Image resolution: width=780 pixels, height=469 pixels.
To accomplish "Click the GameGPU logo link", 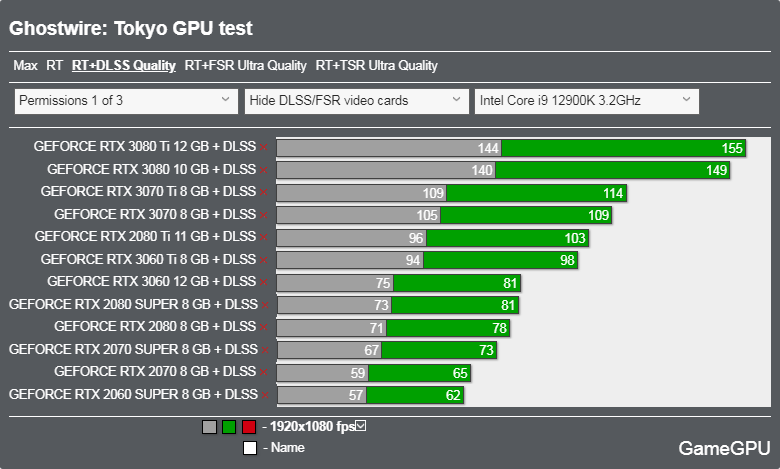I will coord(724,448).
